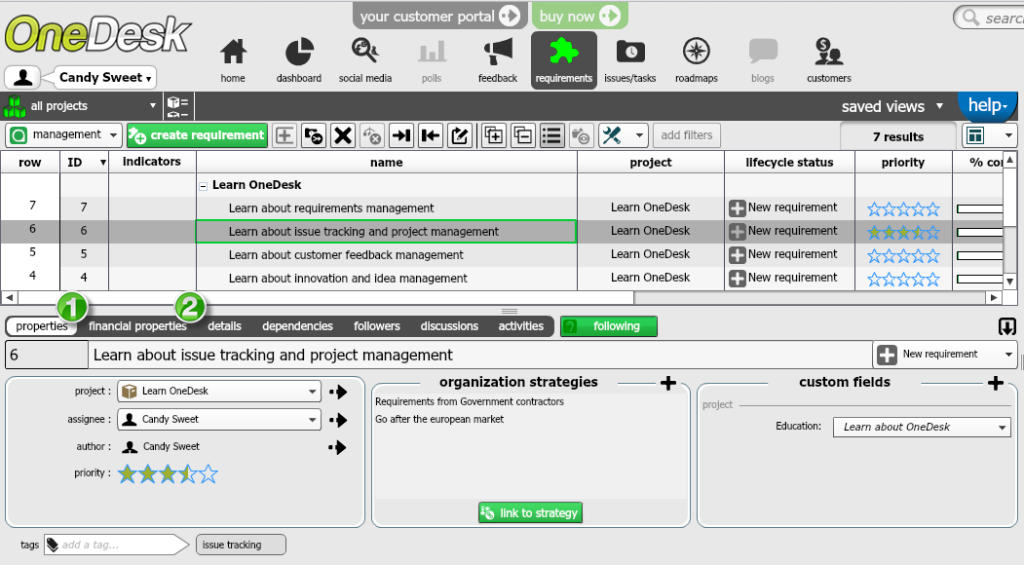Click the add a tag input field
1024x565 pixels.
[116, 545]
